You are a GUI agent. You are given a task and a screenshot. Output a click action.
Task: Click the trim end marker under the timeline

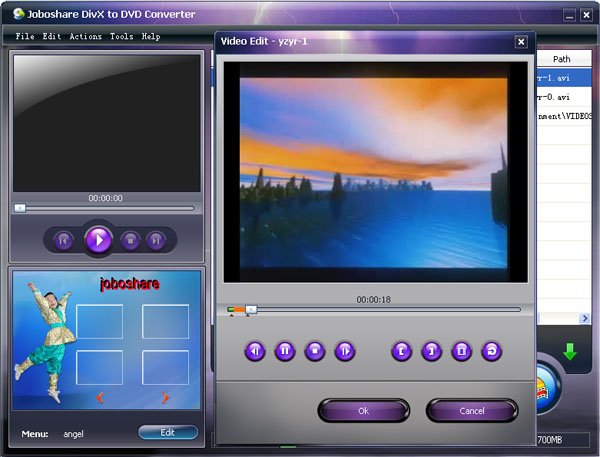(248, 315)
